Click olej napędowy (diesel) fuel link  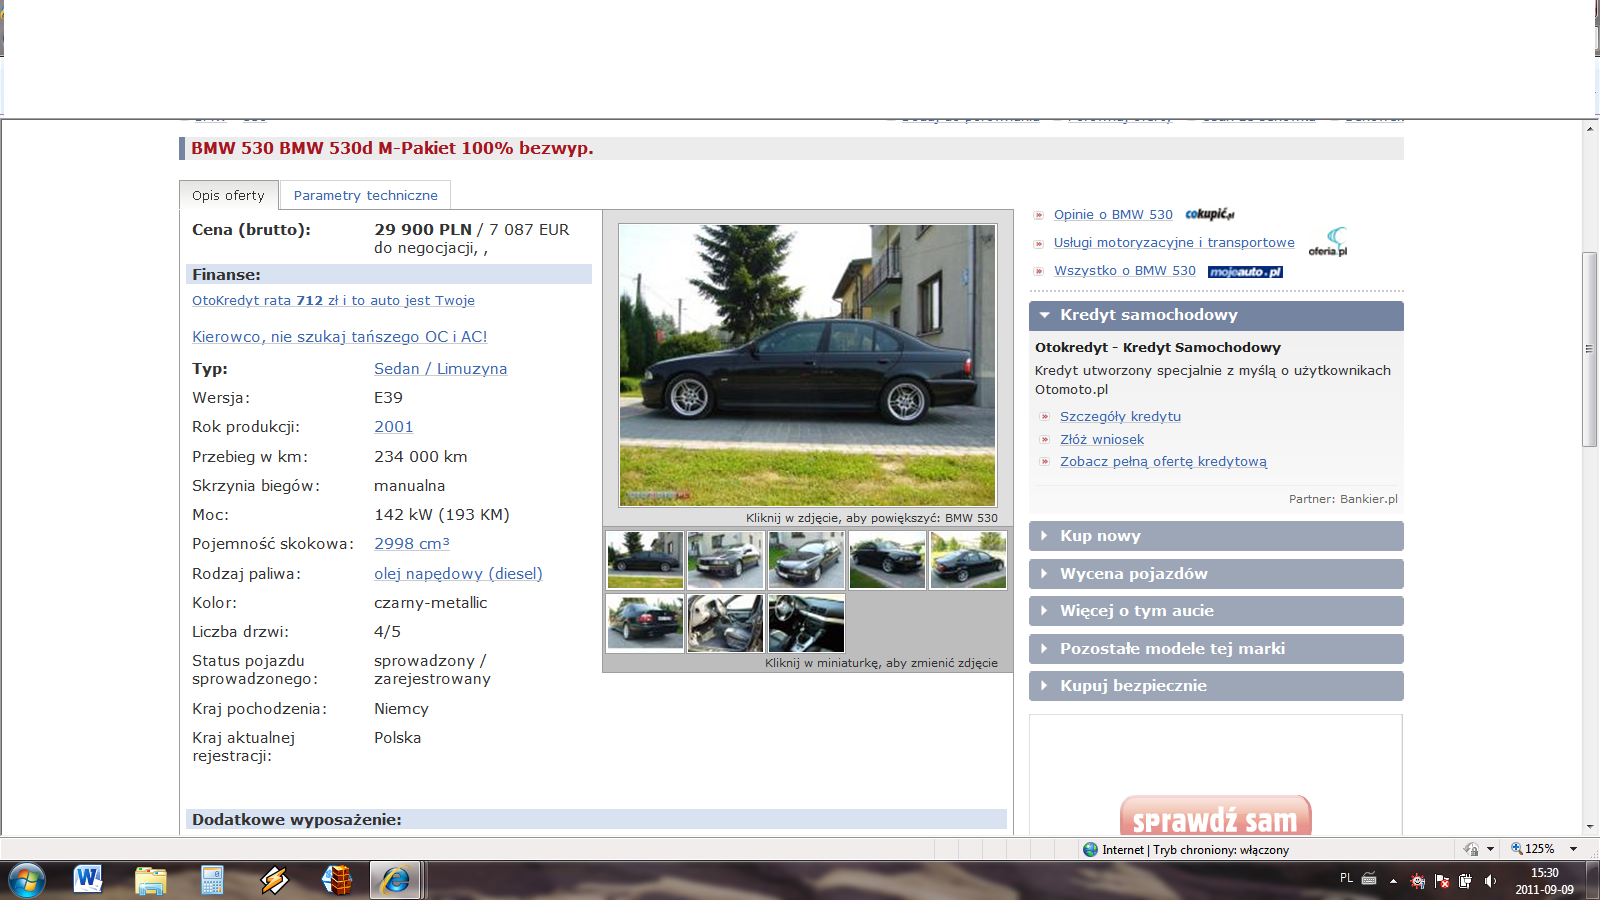458,573
